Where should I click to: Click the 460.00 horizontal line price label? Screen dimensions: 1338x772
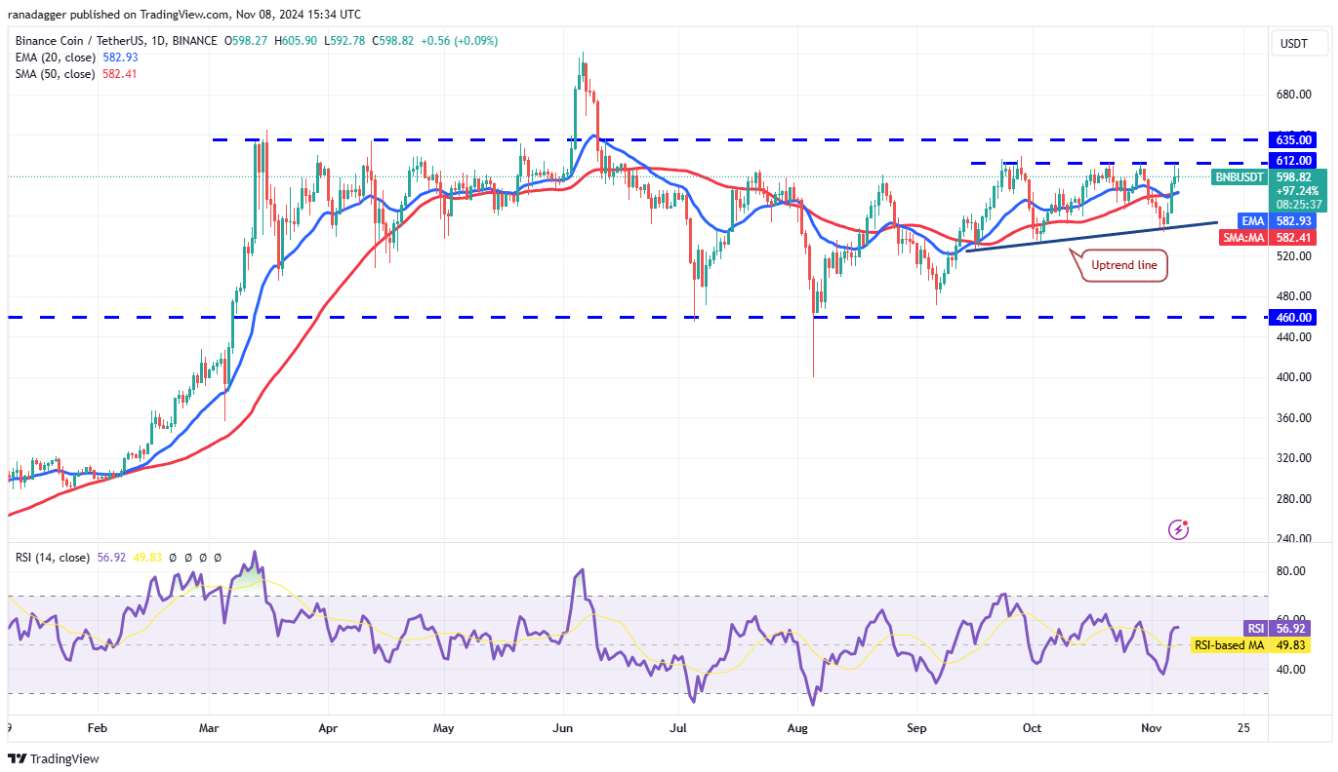1291,317
